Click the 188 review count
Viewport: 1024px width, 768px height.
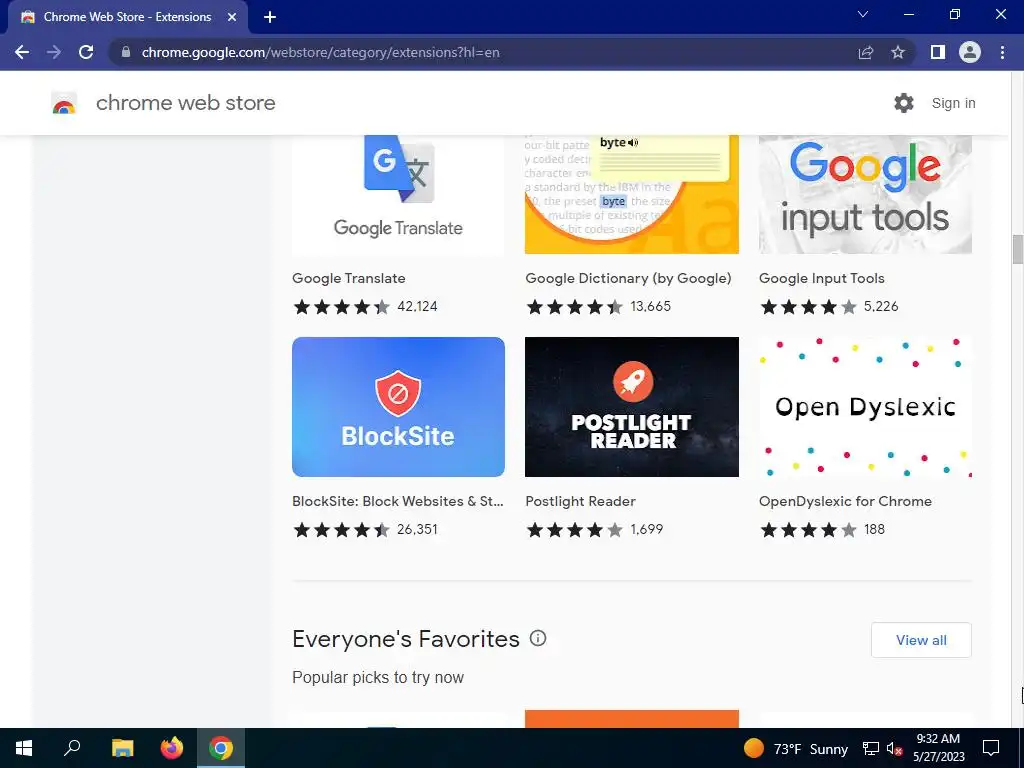(x=874, y=530)
